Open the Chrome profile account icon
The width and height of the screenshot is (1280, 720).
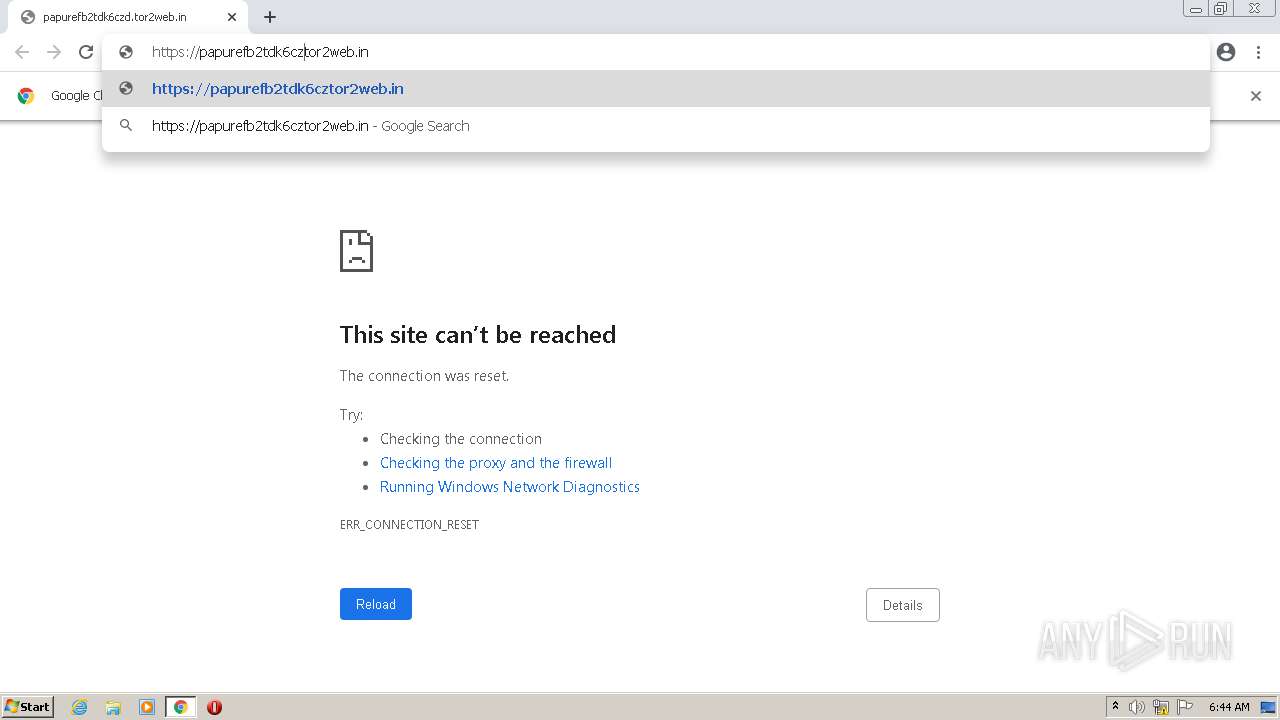click(x=1226, y=52)
